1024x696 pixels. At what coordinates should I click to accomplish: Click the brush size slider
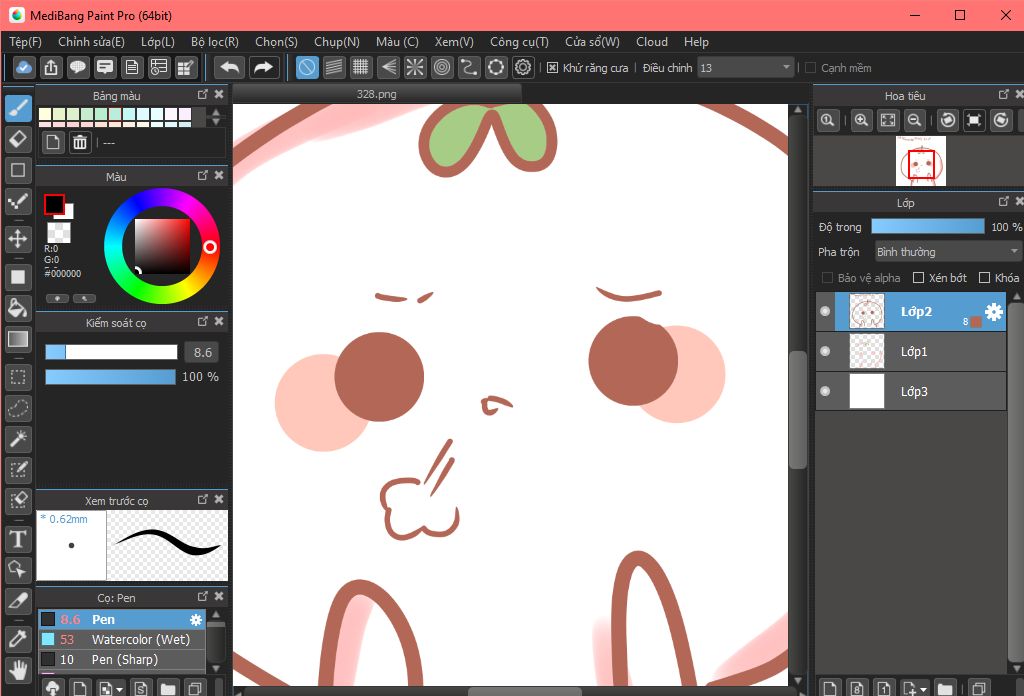pyautogui.click(x=111, y=353)
